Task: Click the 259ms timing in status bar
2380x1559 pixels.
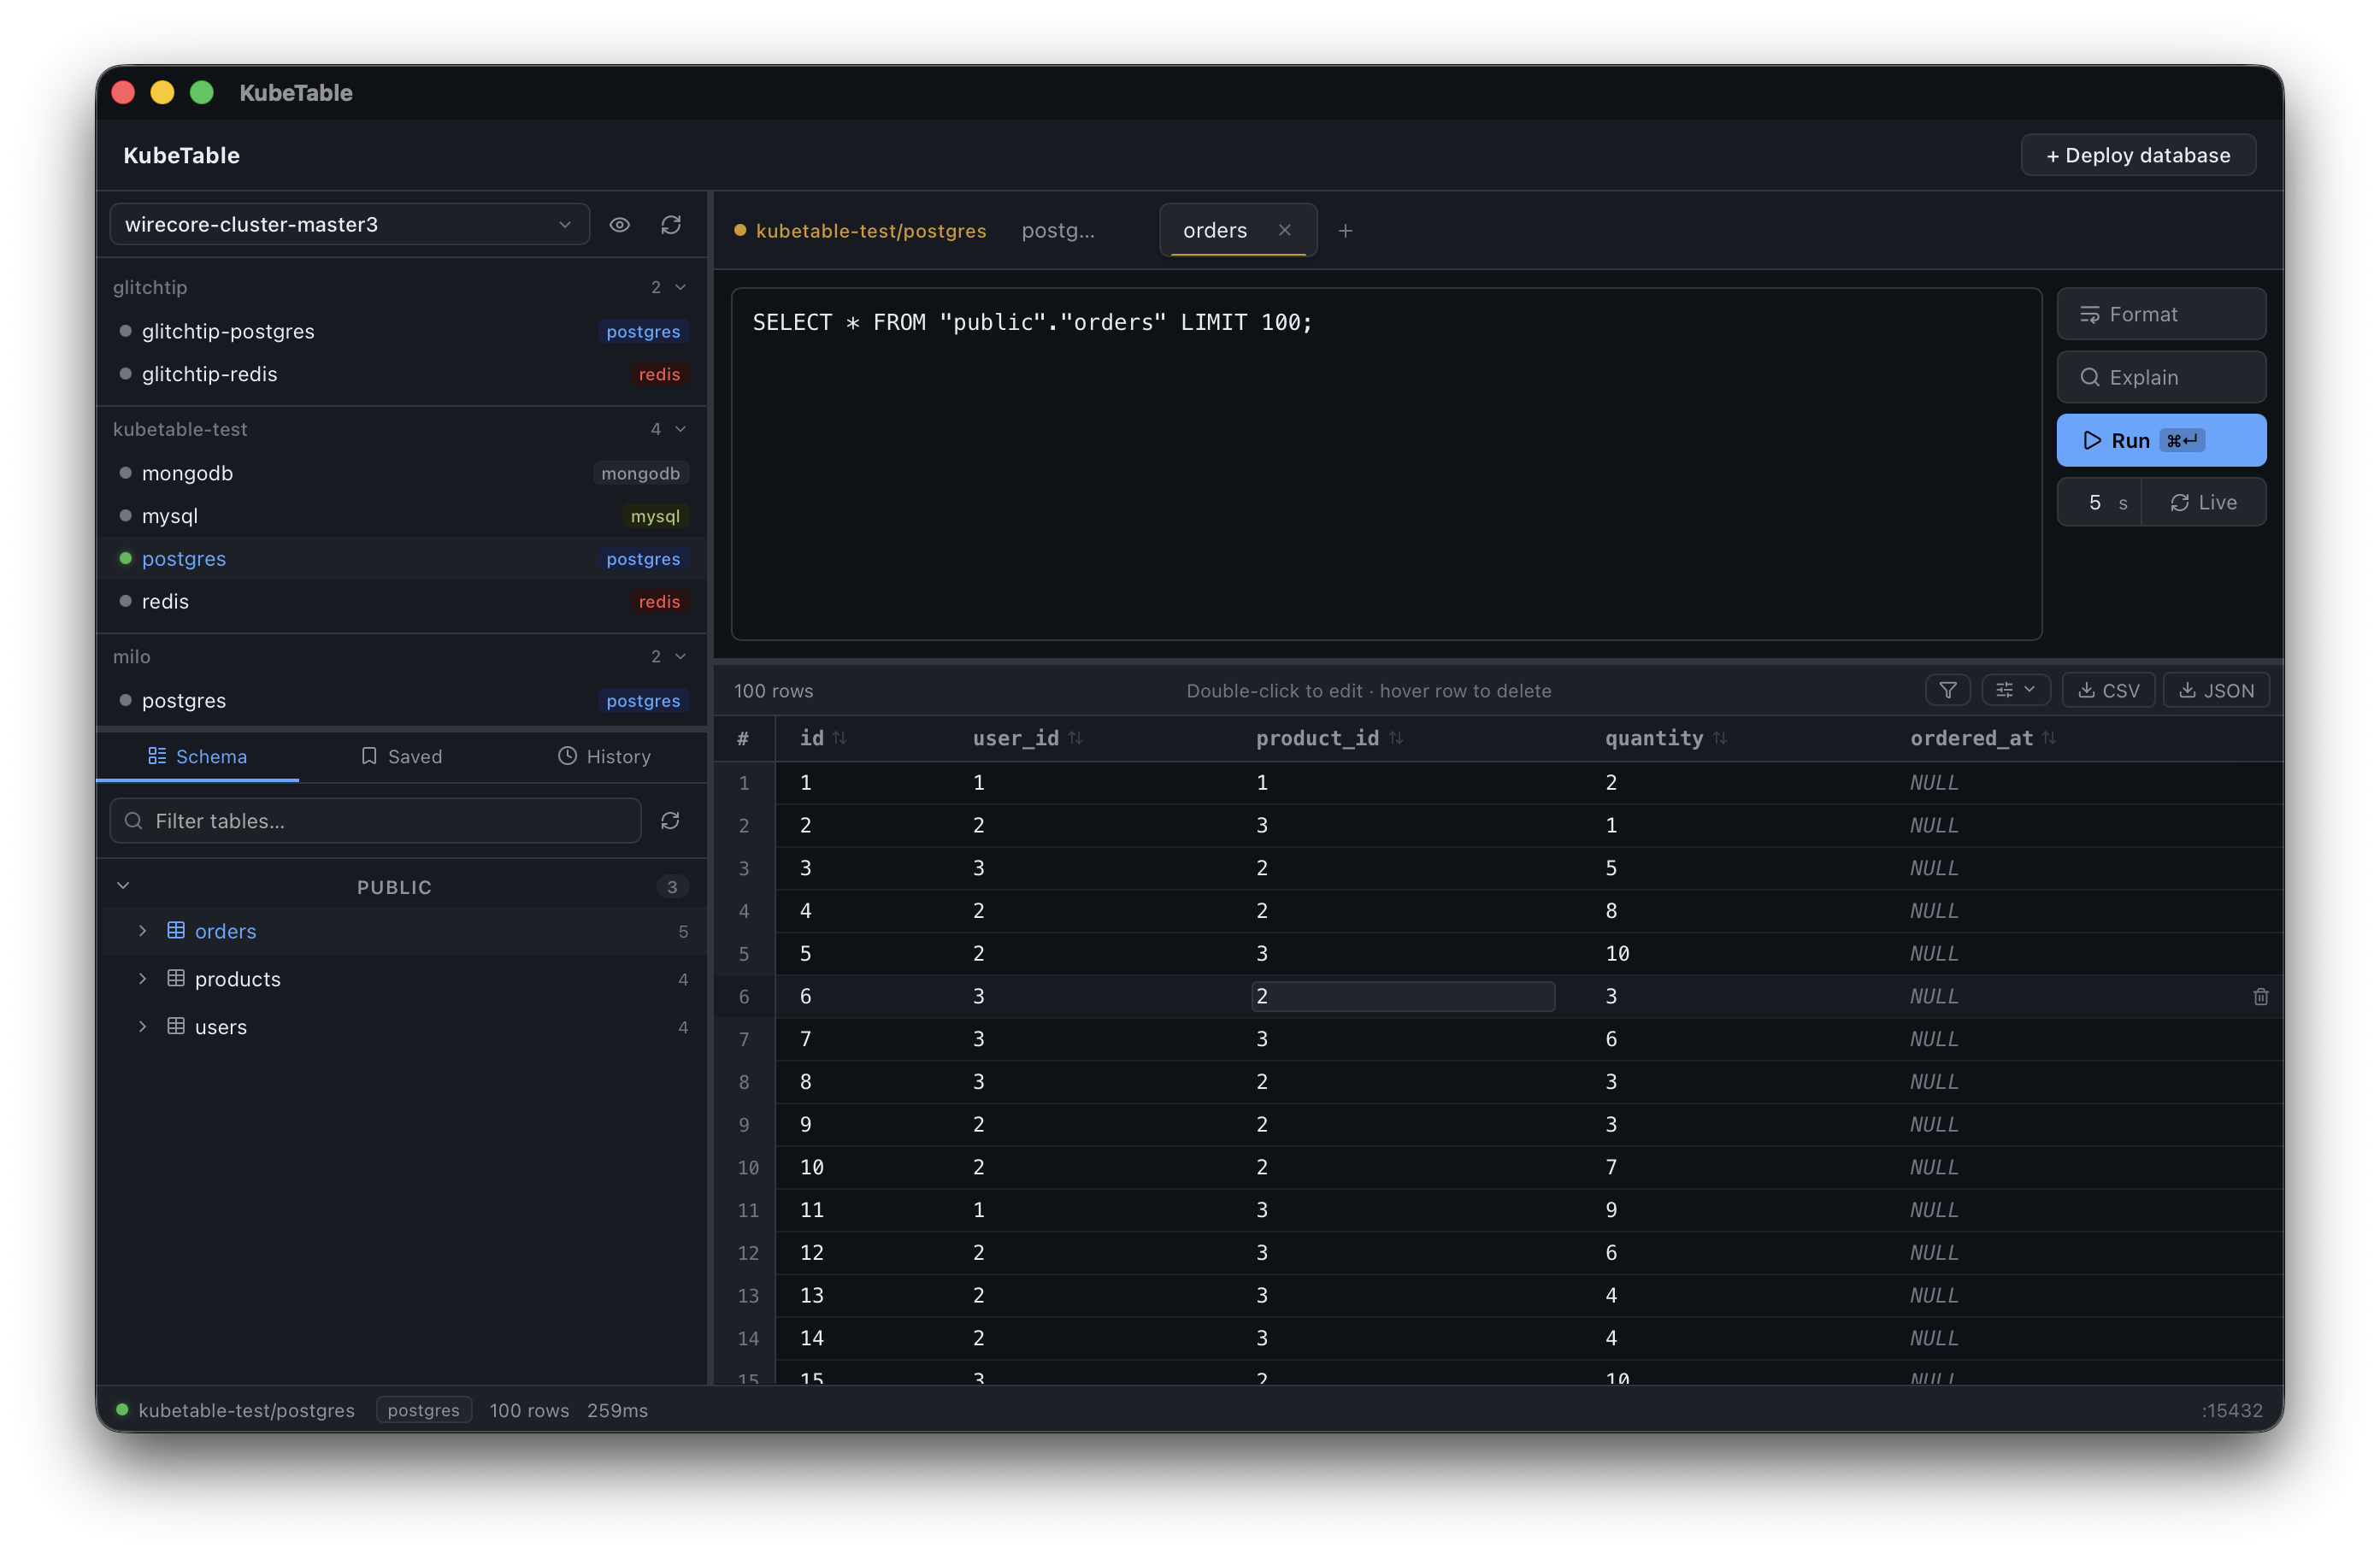Action: [x=617, y=1410]
